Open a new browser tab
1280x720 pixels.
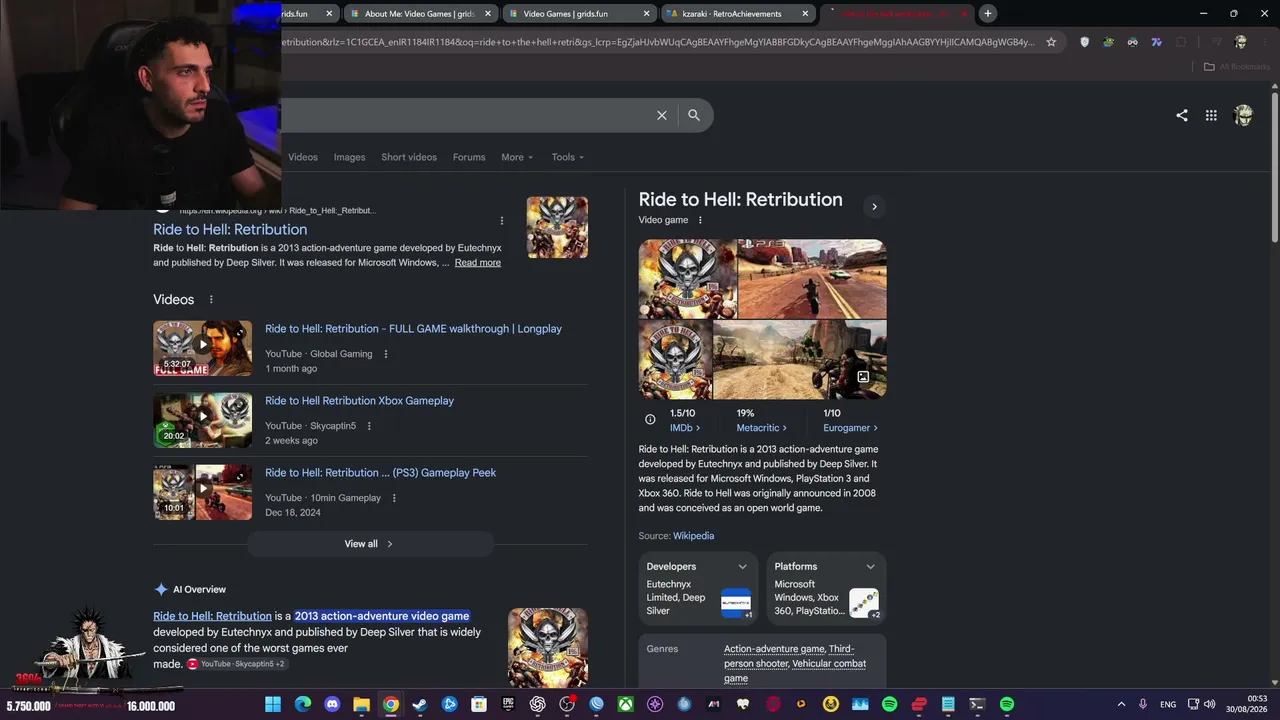988,13
